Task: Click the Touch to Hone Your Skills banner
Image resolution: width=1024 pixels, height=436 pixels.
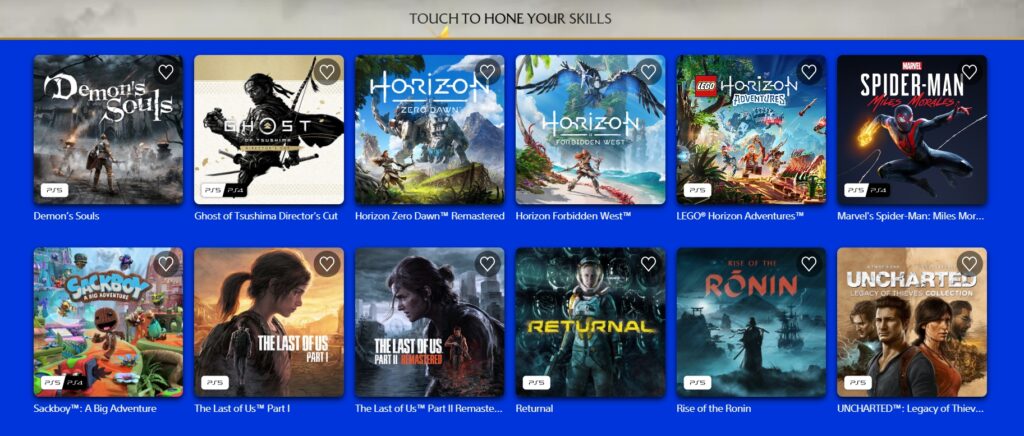Action: (511, 19)
